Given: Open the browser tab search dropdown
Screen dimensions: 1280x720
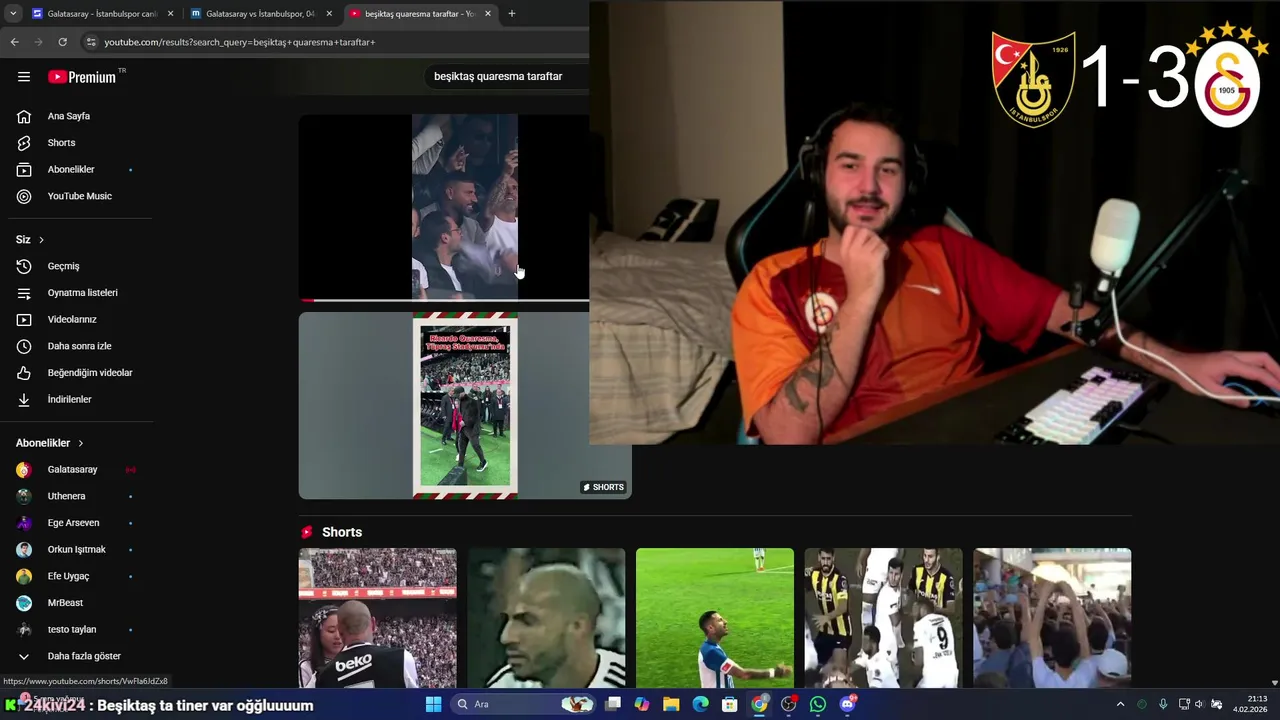Looking at the screenshot, I should 12,14.
